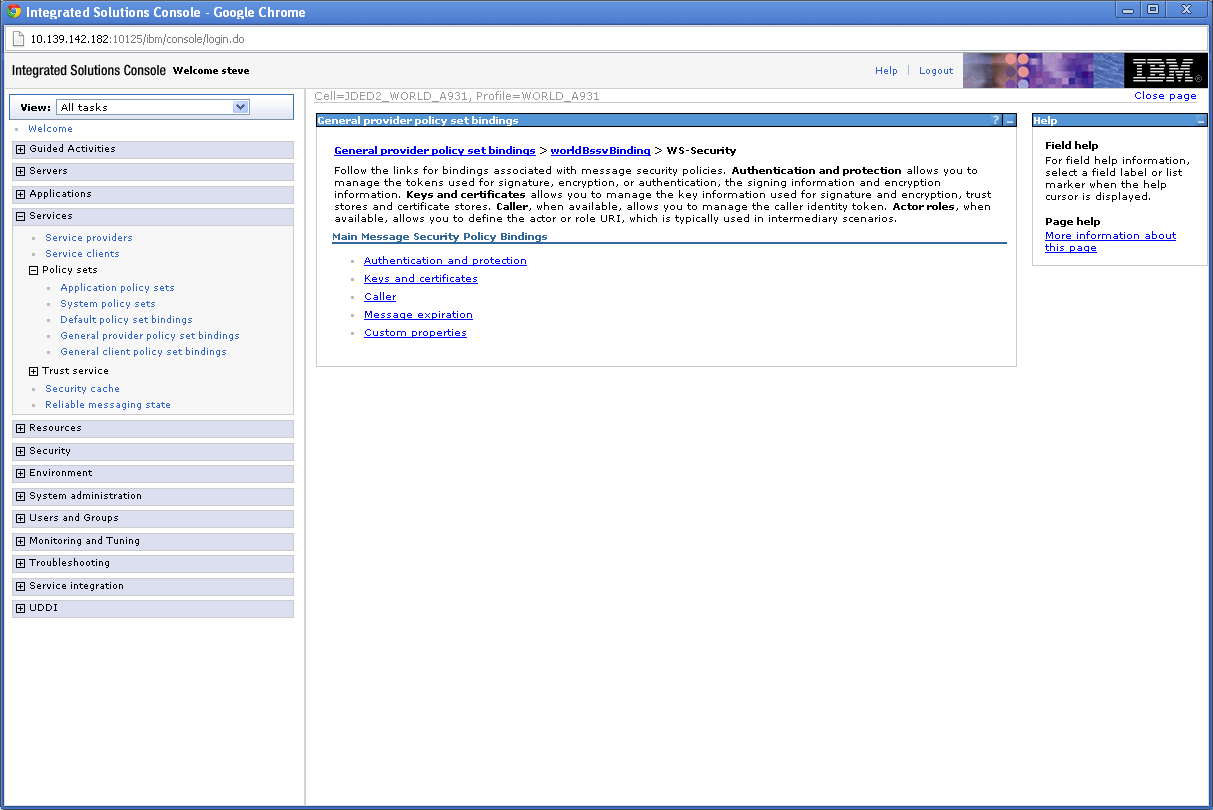Select the Guided Activities label
The image size is (1213, 810).
[x=72, y=149]
